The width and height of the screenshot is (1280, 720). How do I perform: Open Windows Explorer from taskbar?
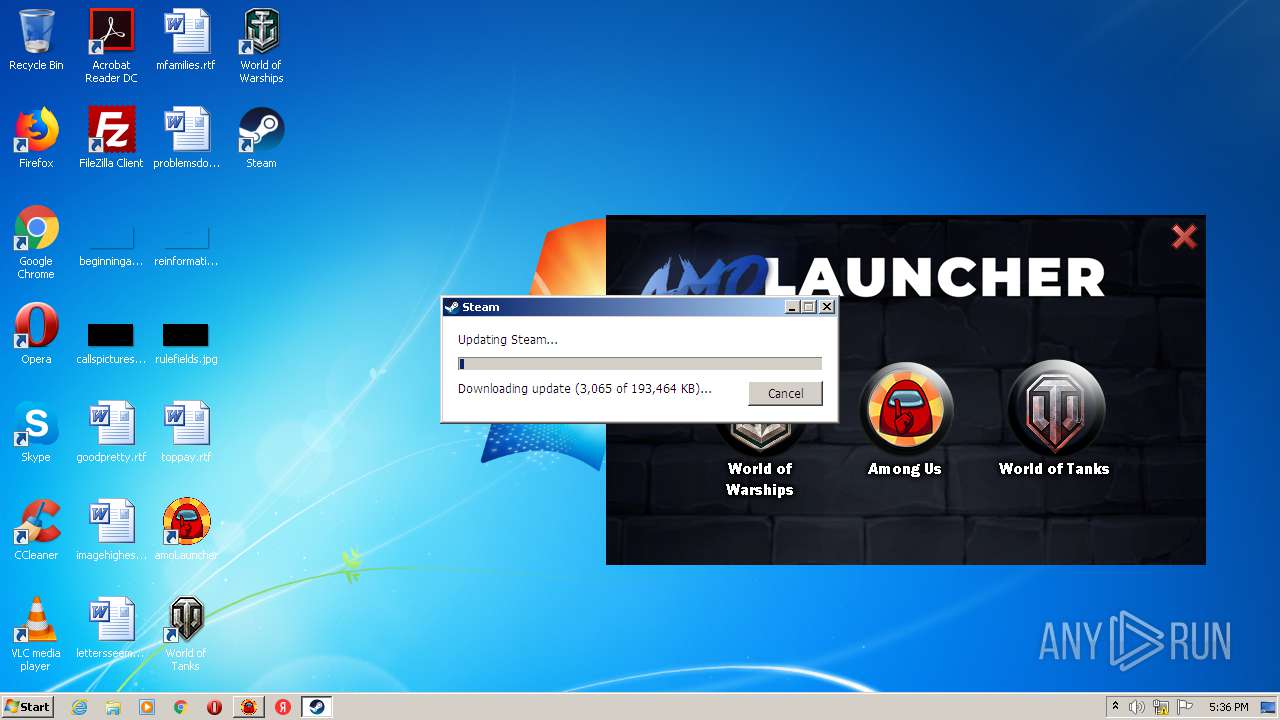(113, 707)
